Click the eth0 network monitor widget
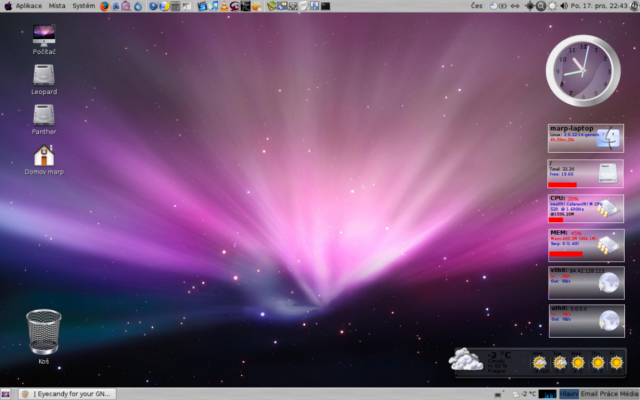Image resolution: width=640 pixels, height=400 pixels. (x=587, y=283)
